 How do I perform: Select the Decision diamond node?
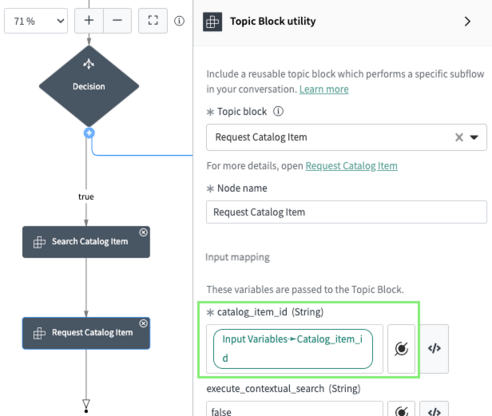[x=89, y=86]
